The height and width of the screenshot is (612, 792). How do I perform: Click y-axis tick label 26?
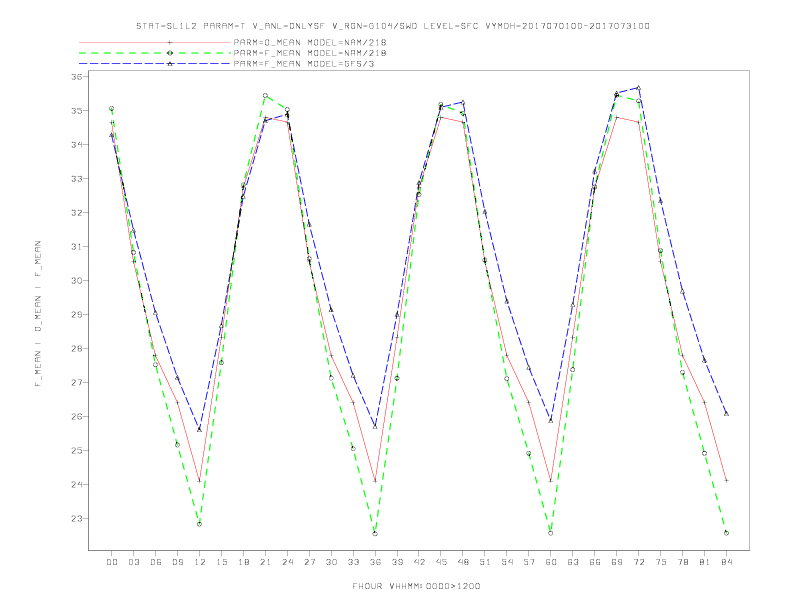(77, 417)
